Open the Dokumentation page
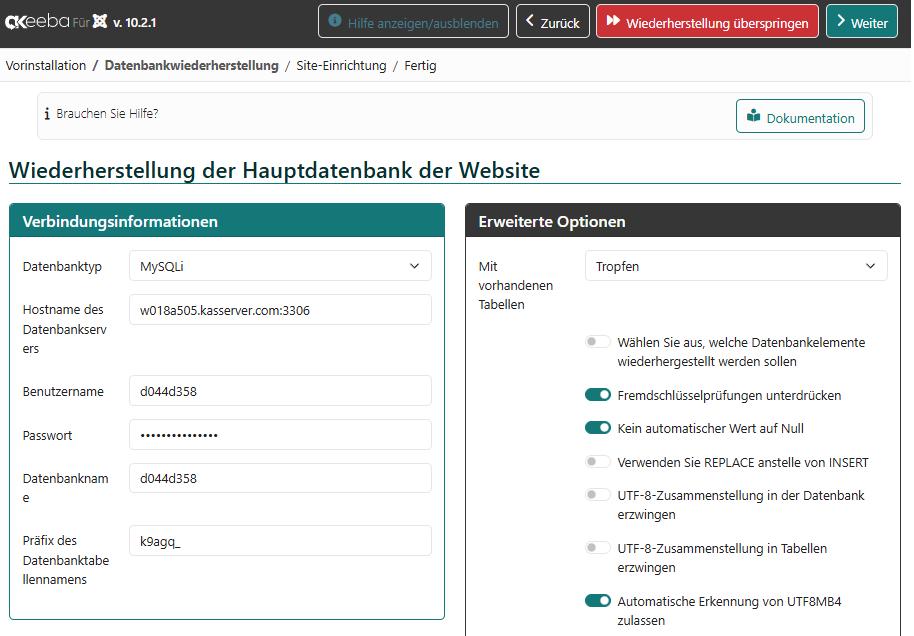 (800, 116)
